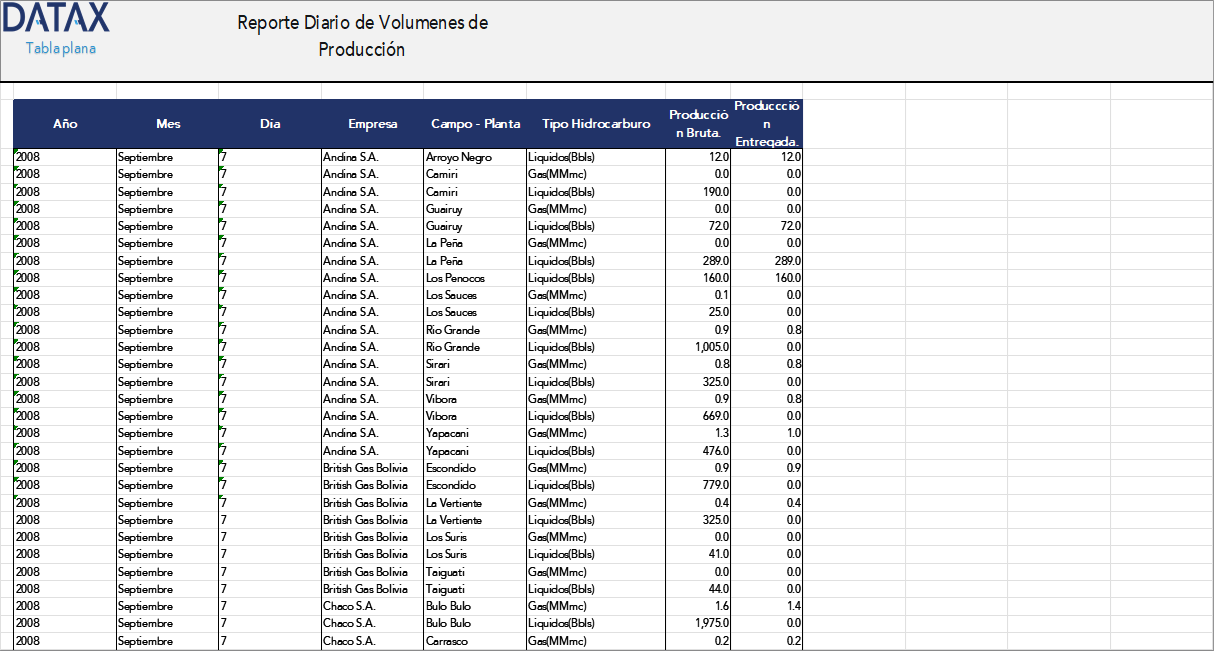Select the 779.0 value for Escondido
The image size is (1214, 651).
point(714,485)
